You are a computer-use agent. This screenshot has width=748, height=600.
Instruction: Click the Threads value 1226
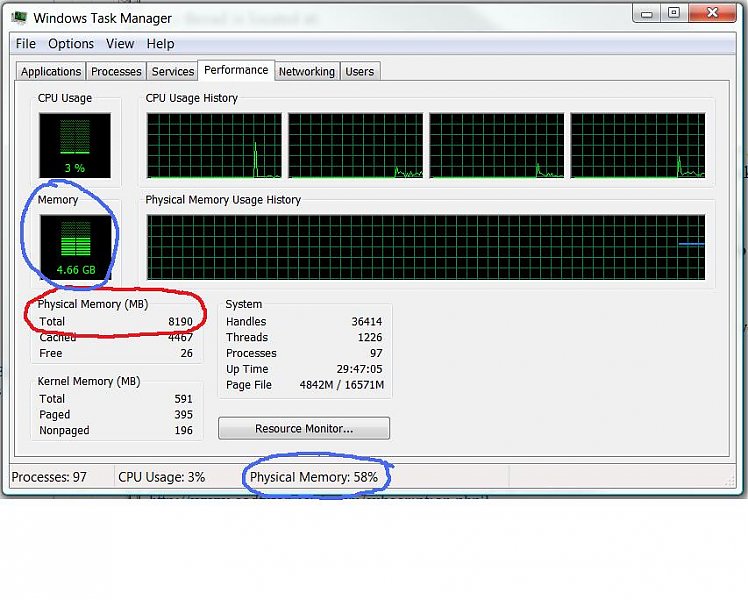coord(370,337)
